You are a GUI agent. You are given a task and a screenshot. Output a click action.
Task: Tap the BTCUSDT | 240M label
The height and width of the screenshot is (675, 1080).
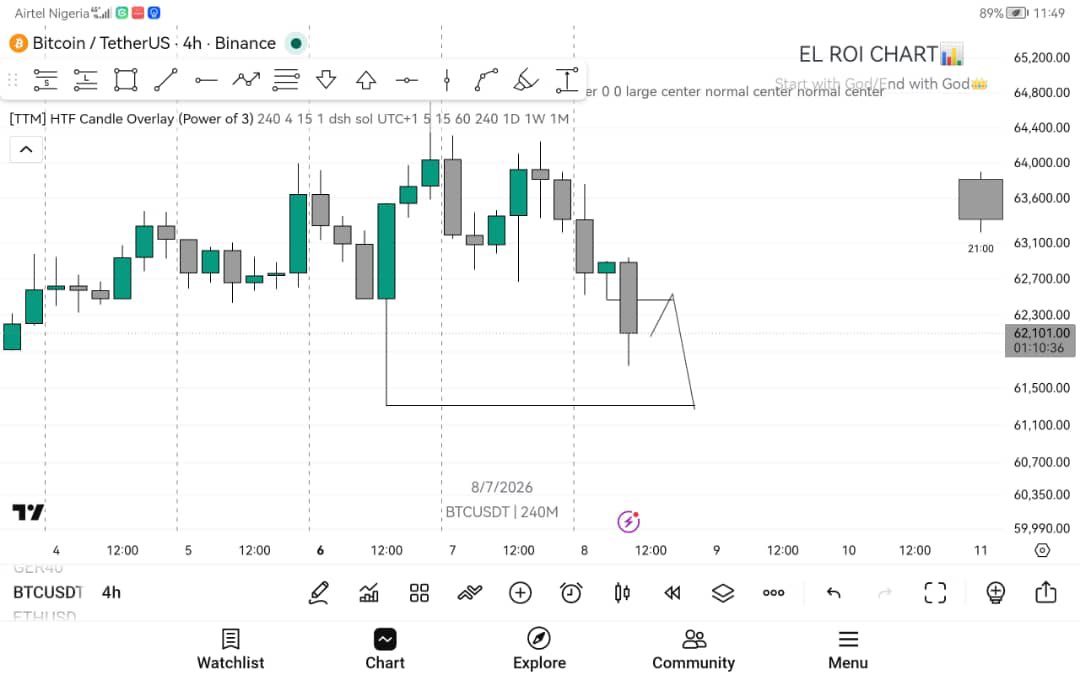(x=501, y=512)
